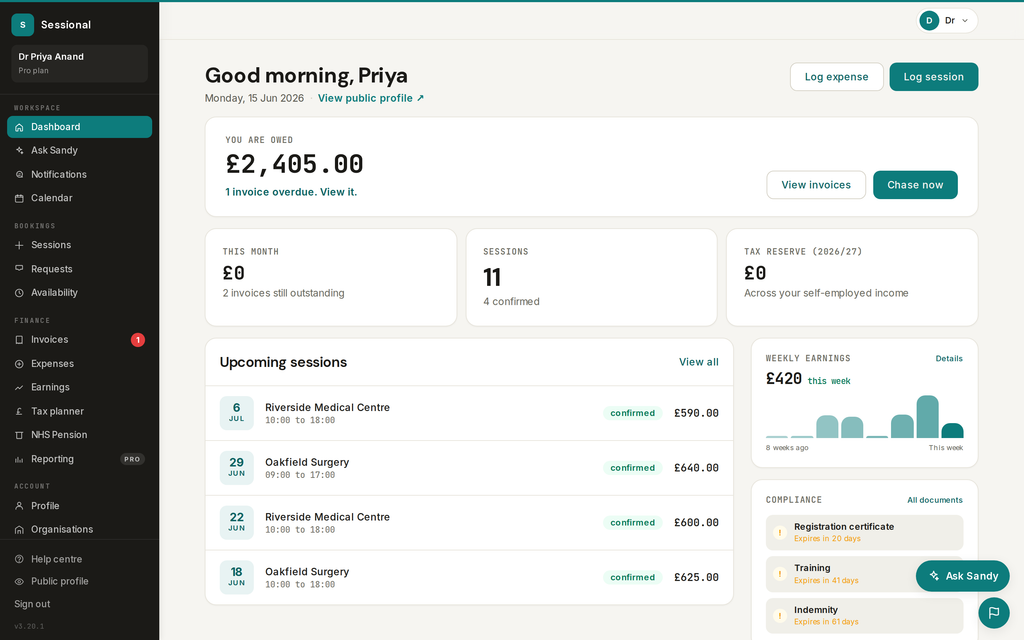Click the floating Ask Sandy button
Viewport: 1024px width, 640px height.
[x=963, y=576]
